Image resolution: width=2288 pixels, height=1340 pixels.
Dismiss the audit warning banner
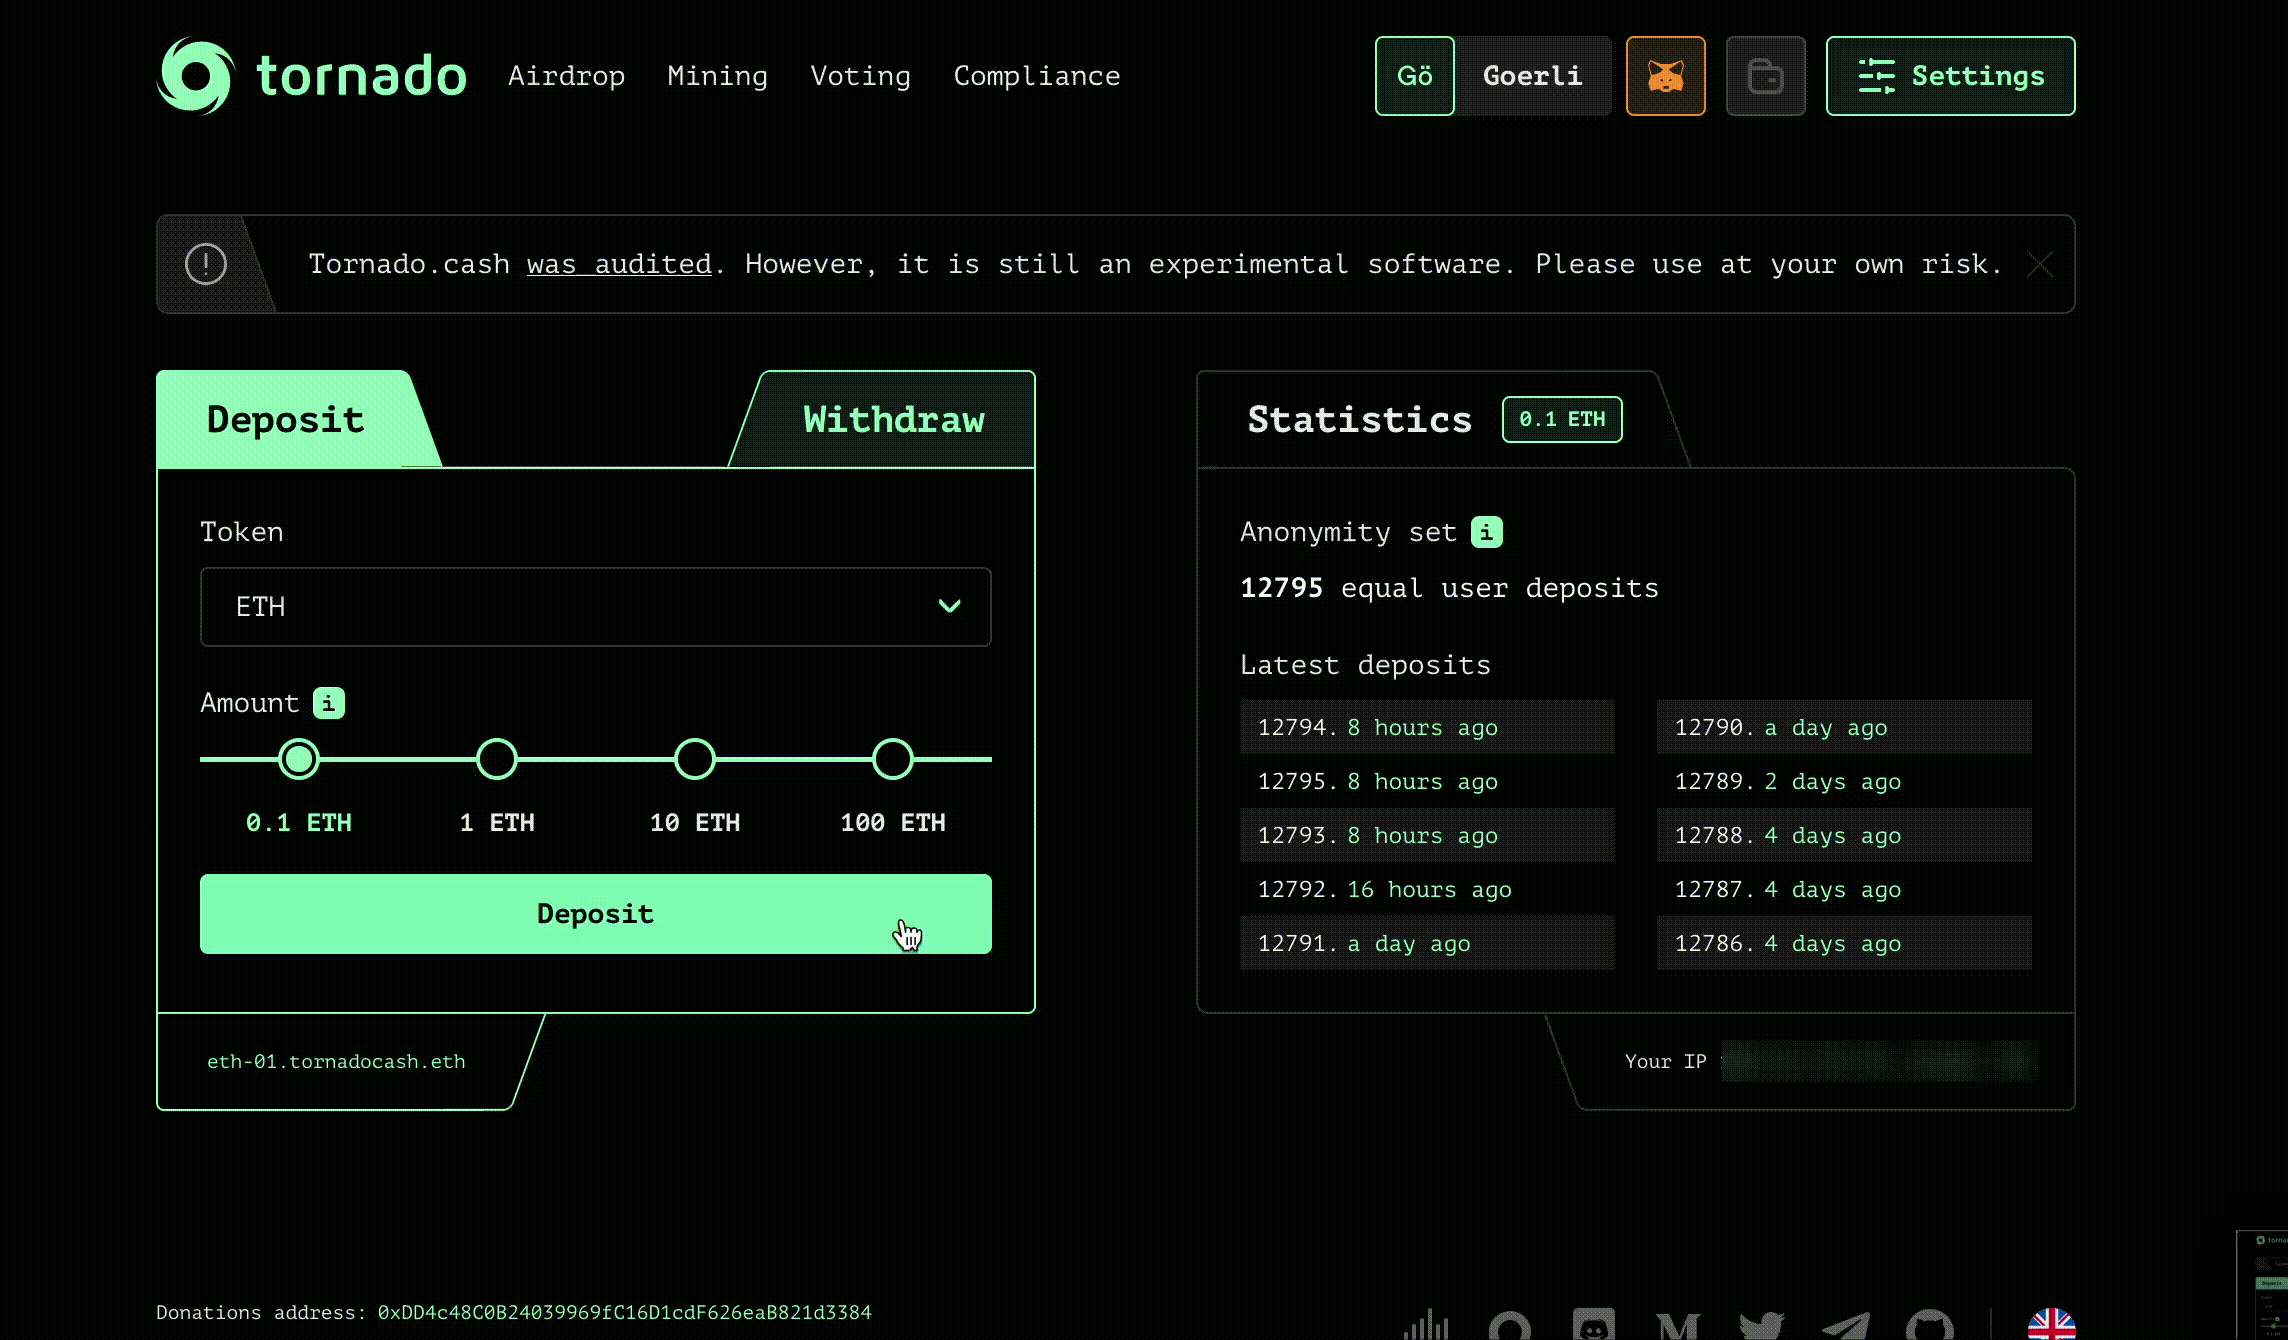[x=2039, y=265]
